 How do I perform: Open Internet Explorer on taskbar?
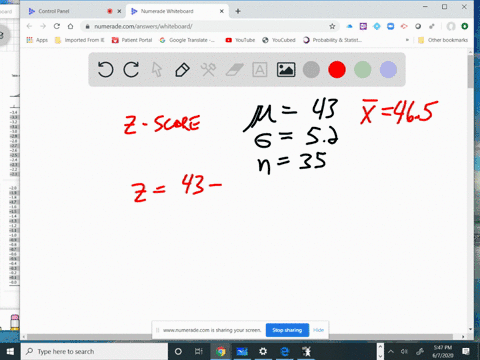(285, 351)
